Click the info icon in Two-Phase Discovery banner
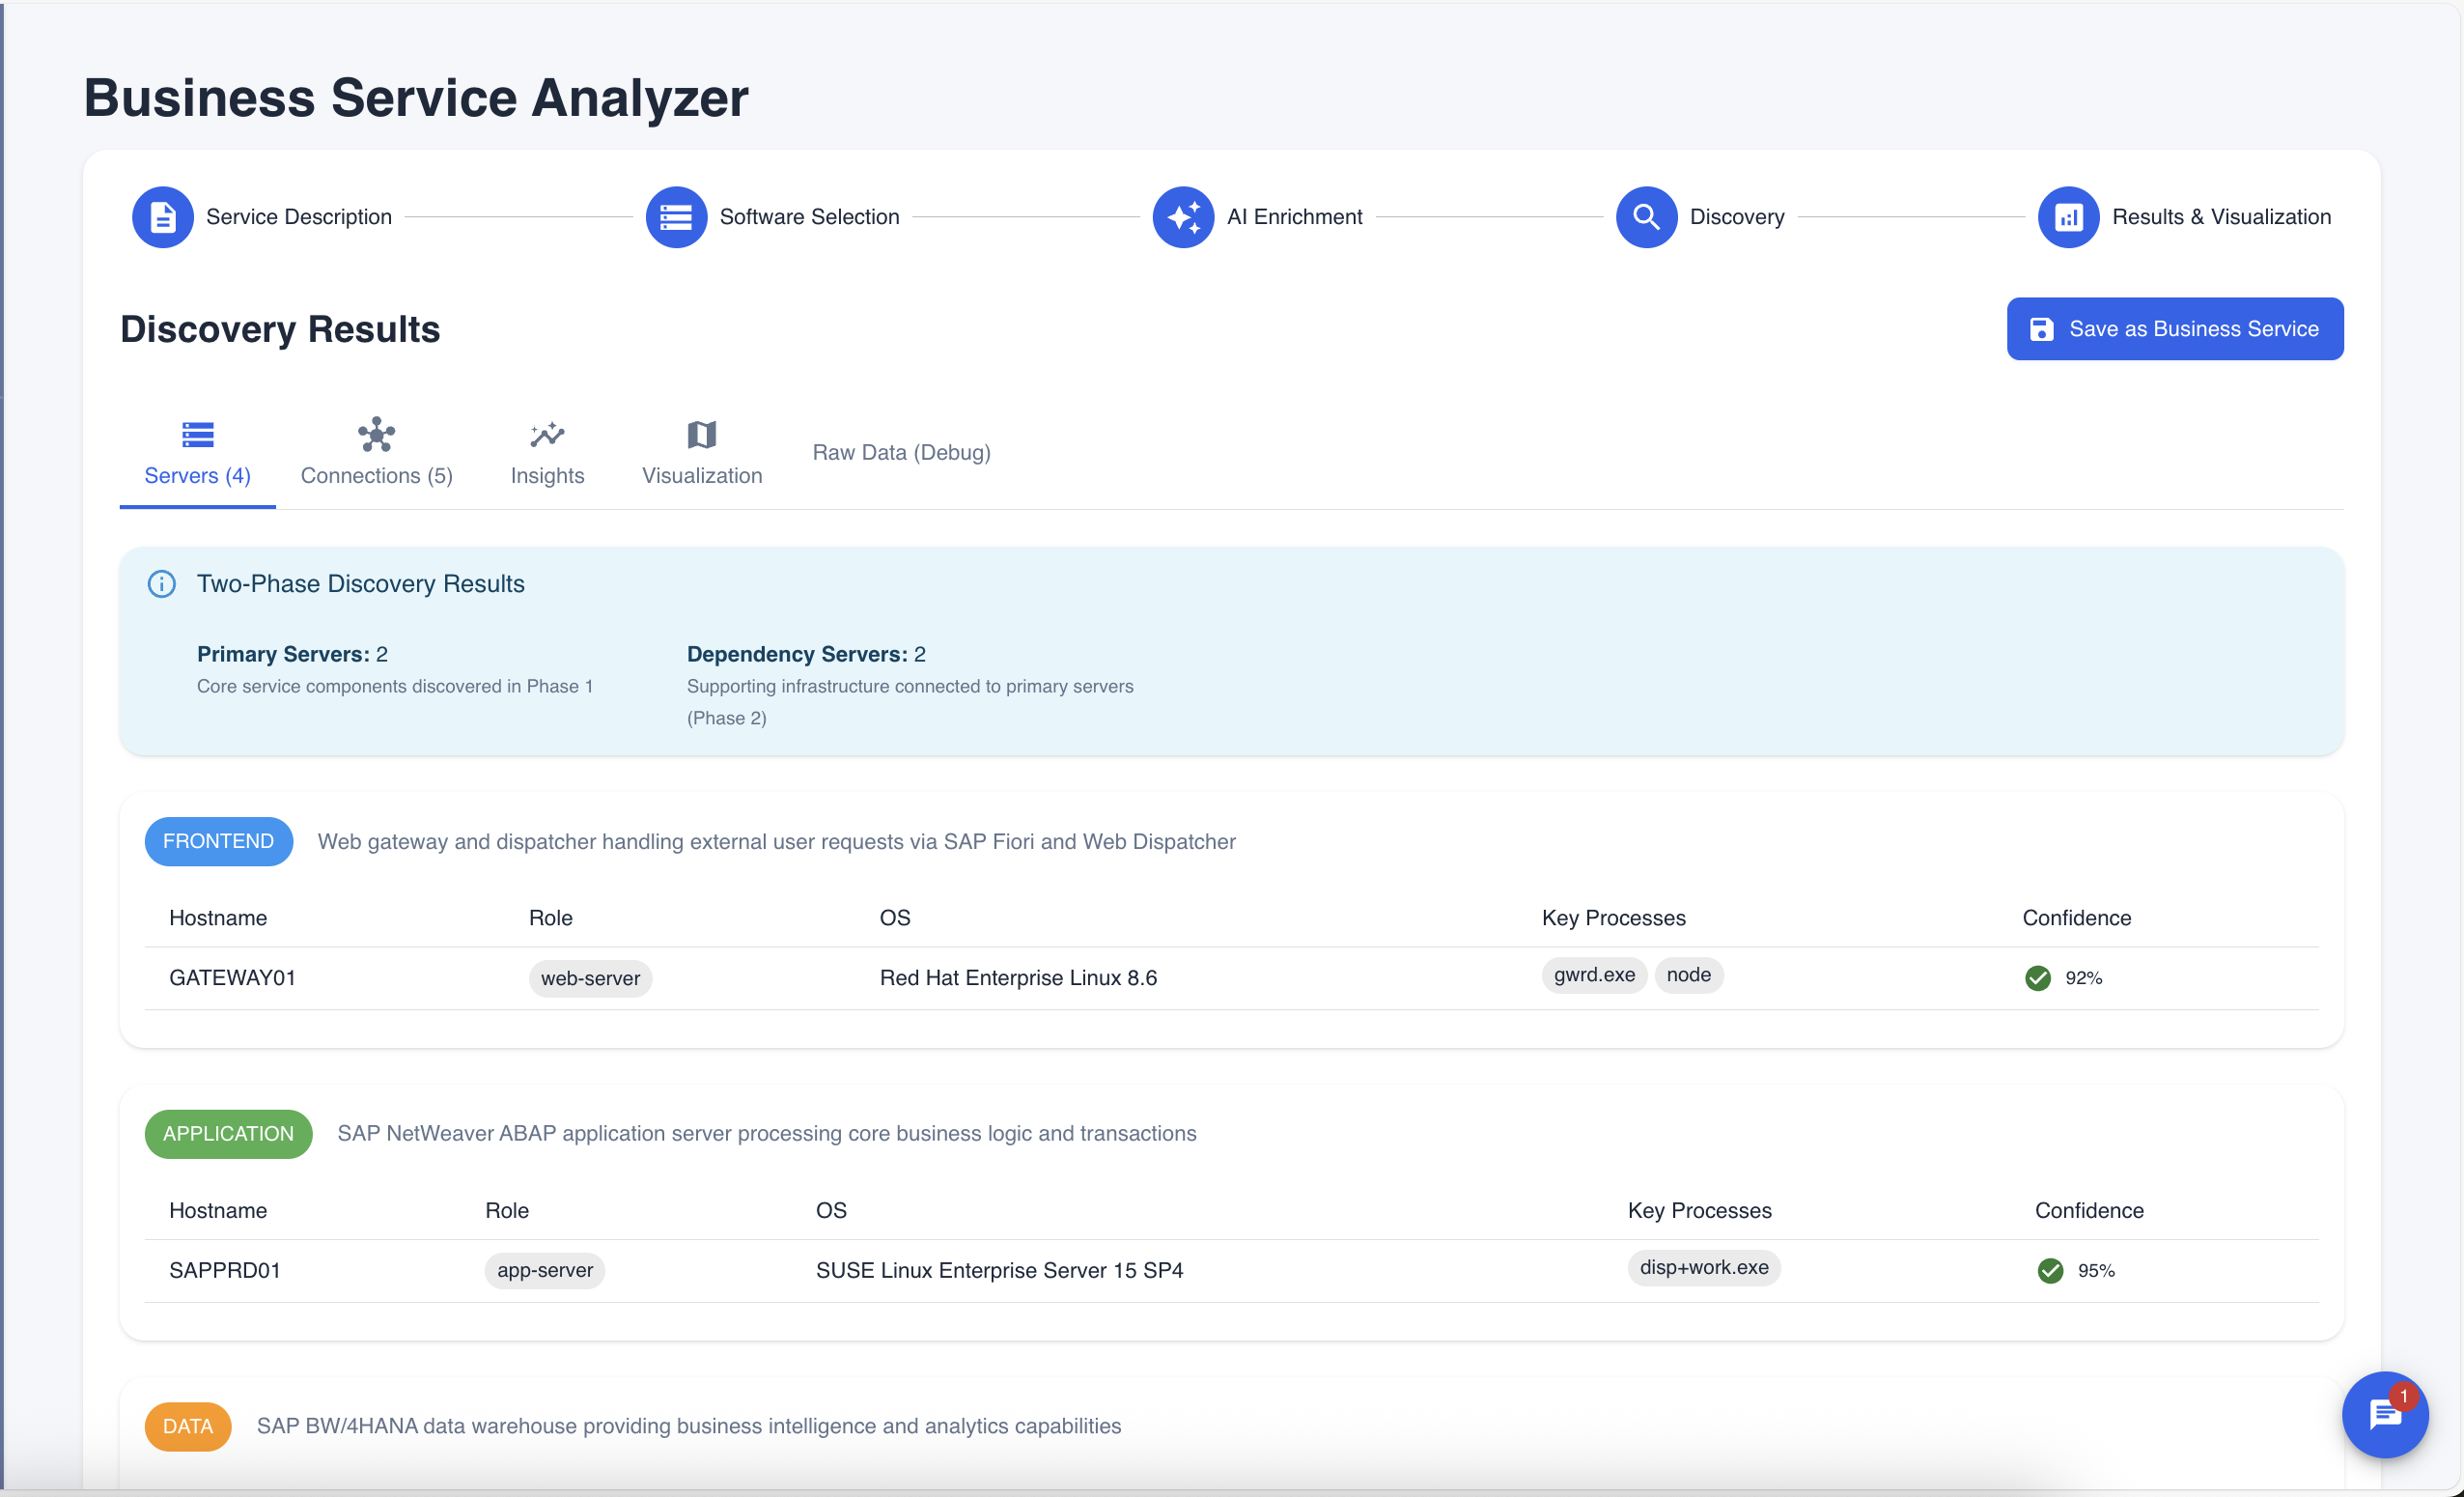The width and height of the screenshot is (2464, 1497). pyautogui.click(x=162, y=584)
